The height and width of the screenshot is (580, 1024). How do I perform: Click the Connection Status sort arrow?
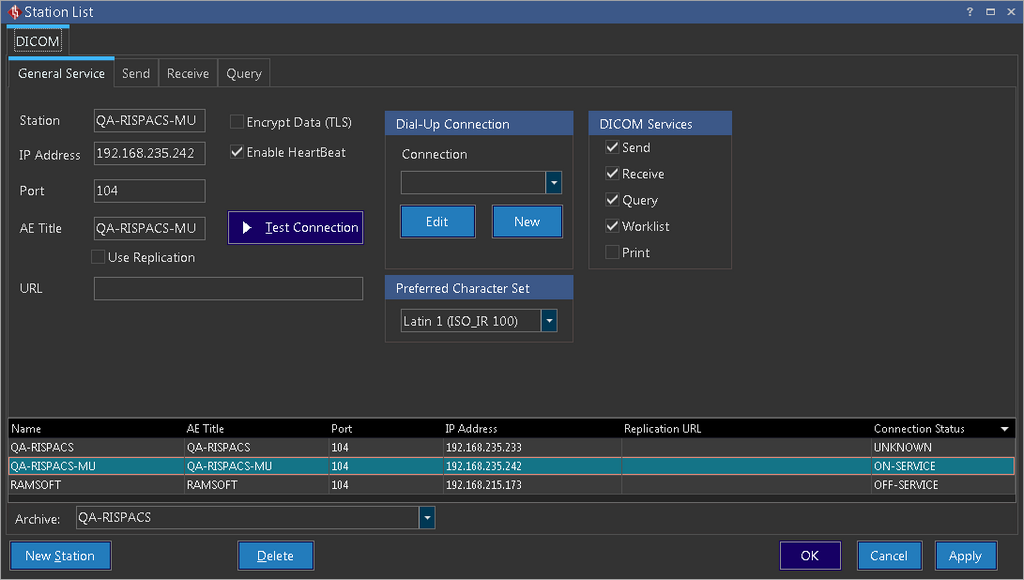coord(1004,429)
